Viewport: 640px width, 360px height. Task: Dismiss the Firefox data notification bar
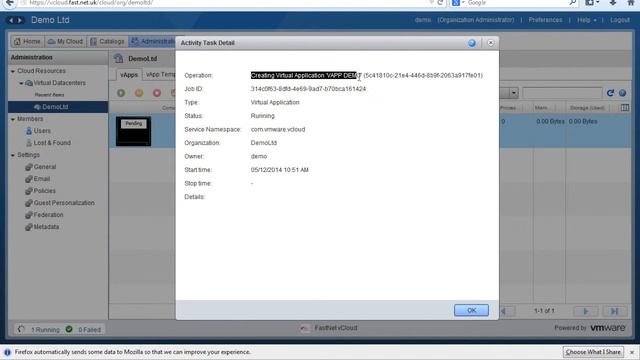632,352
